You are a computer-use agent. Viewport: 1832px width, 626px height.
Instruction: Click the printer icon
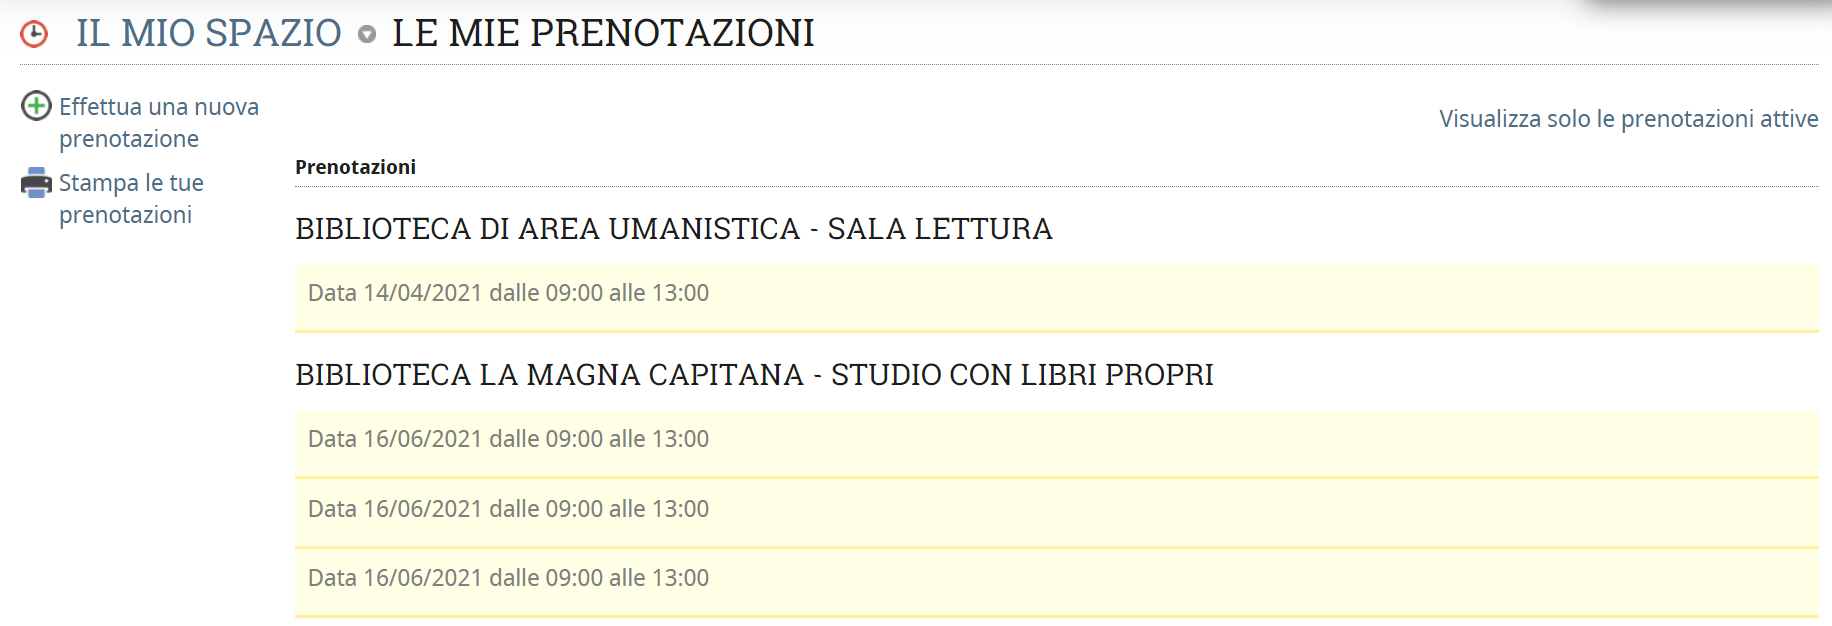tap(37, 182)
